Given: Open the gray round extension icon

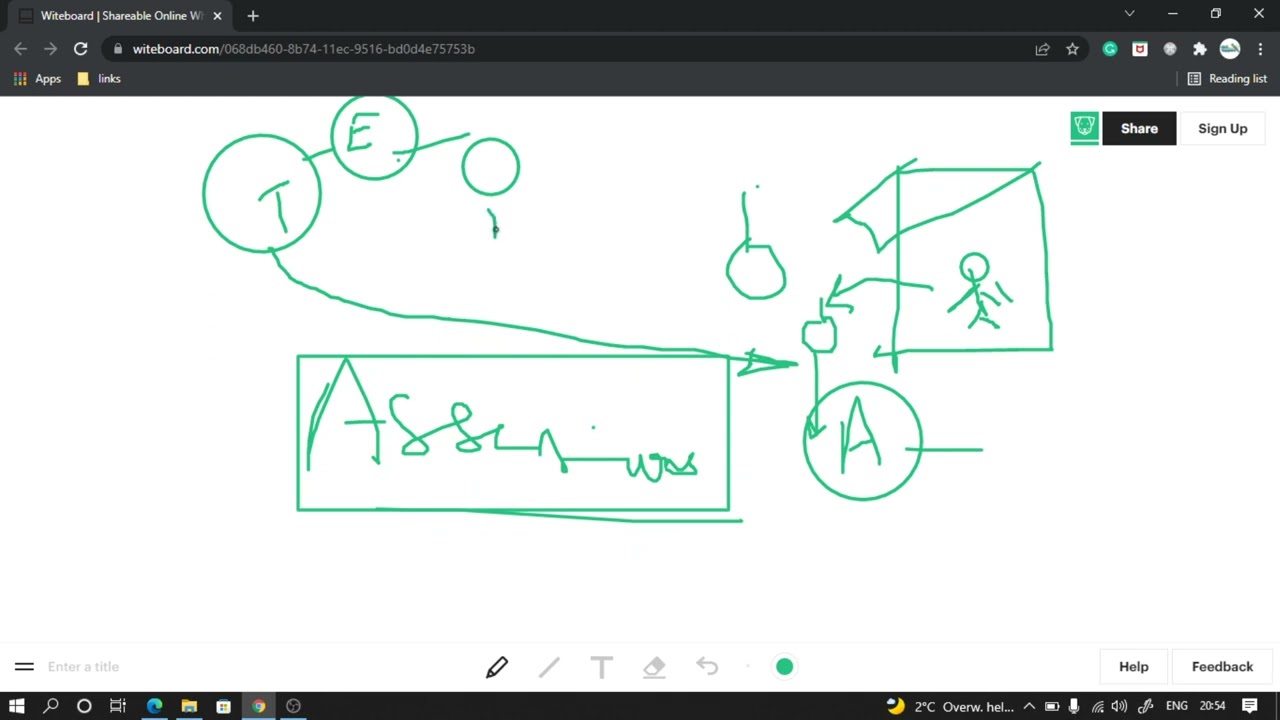Looking at the screenshot, I should [1170, 48].
